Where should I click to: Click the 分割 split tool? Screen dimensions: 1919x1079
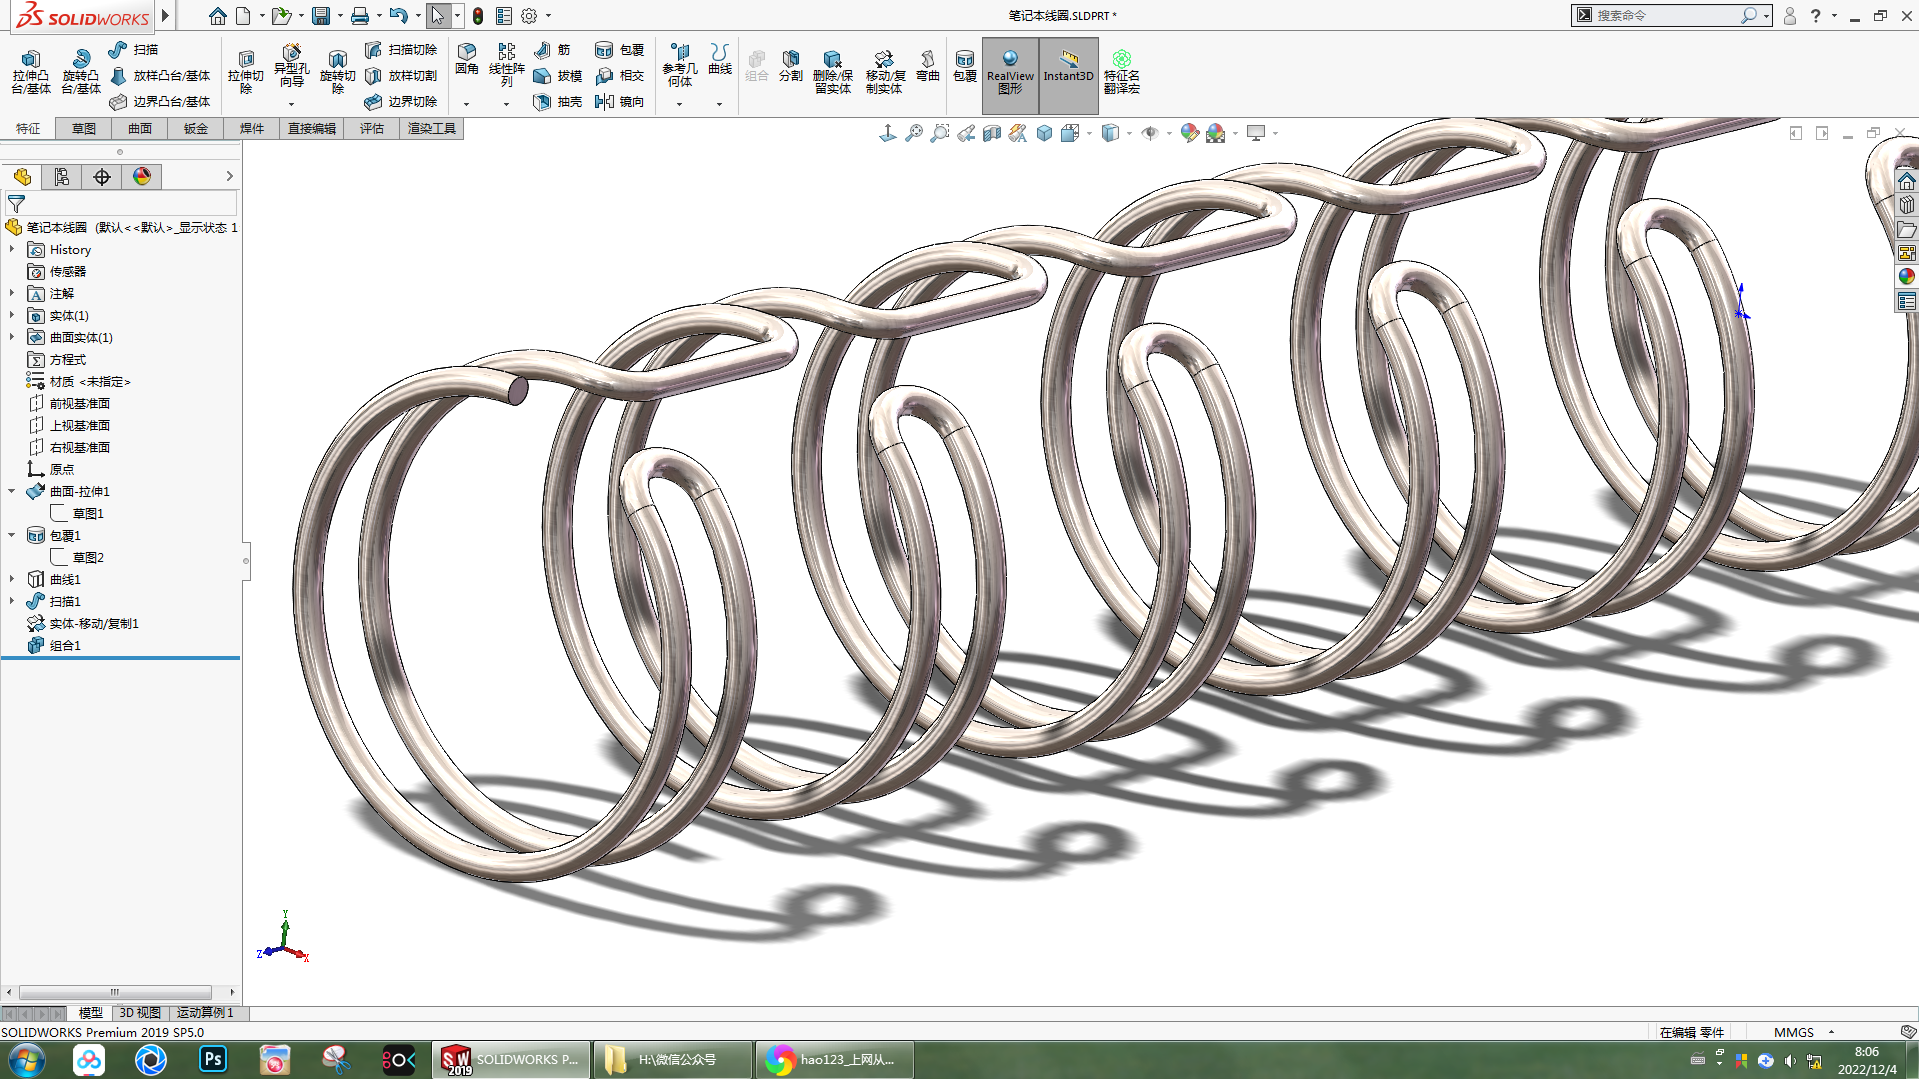pyautogui.click(x=790, y=66)
